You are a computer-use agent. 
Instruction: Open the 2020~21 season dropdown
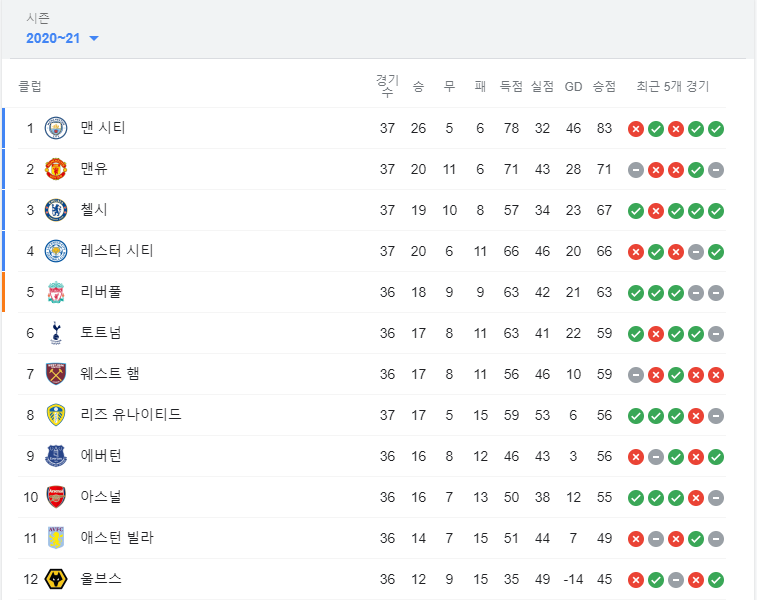click(62, 38)
